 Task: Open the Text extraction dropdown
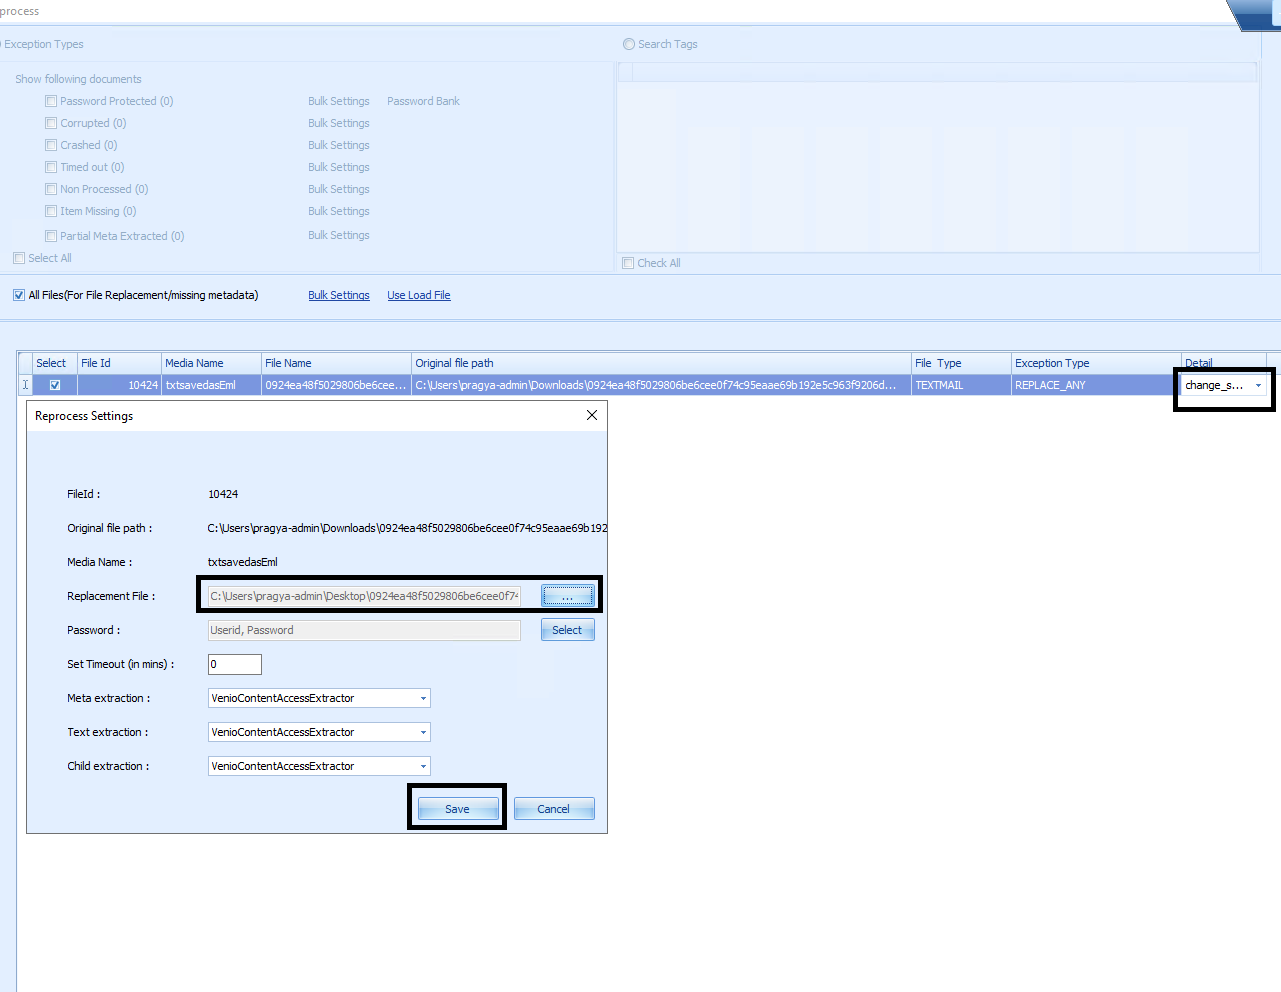click(423, 732)
